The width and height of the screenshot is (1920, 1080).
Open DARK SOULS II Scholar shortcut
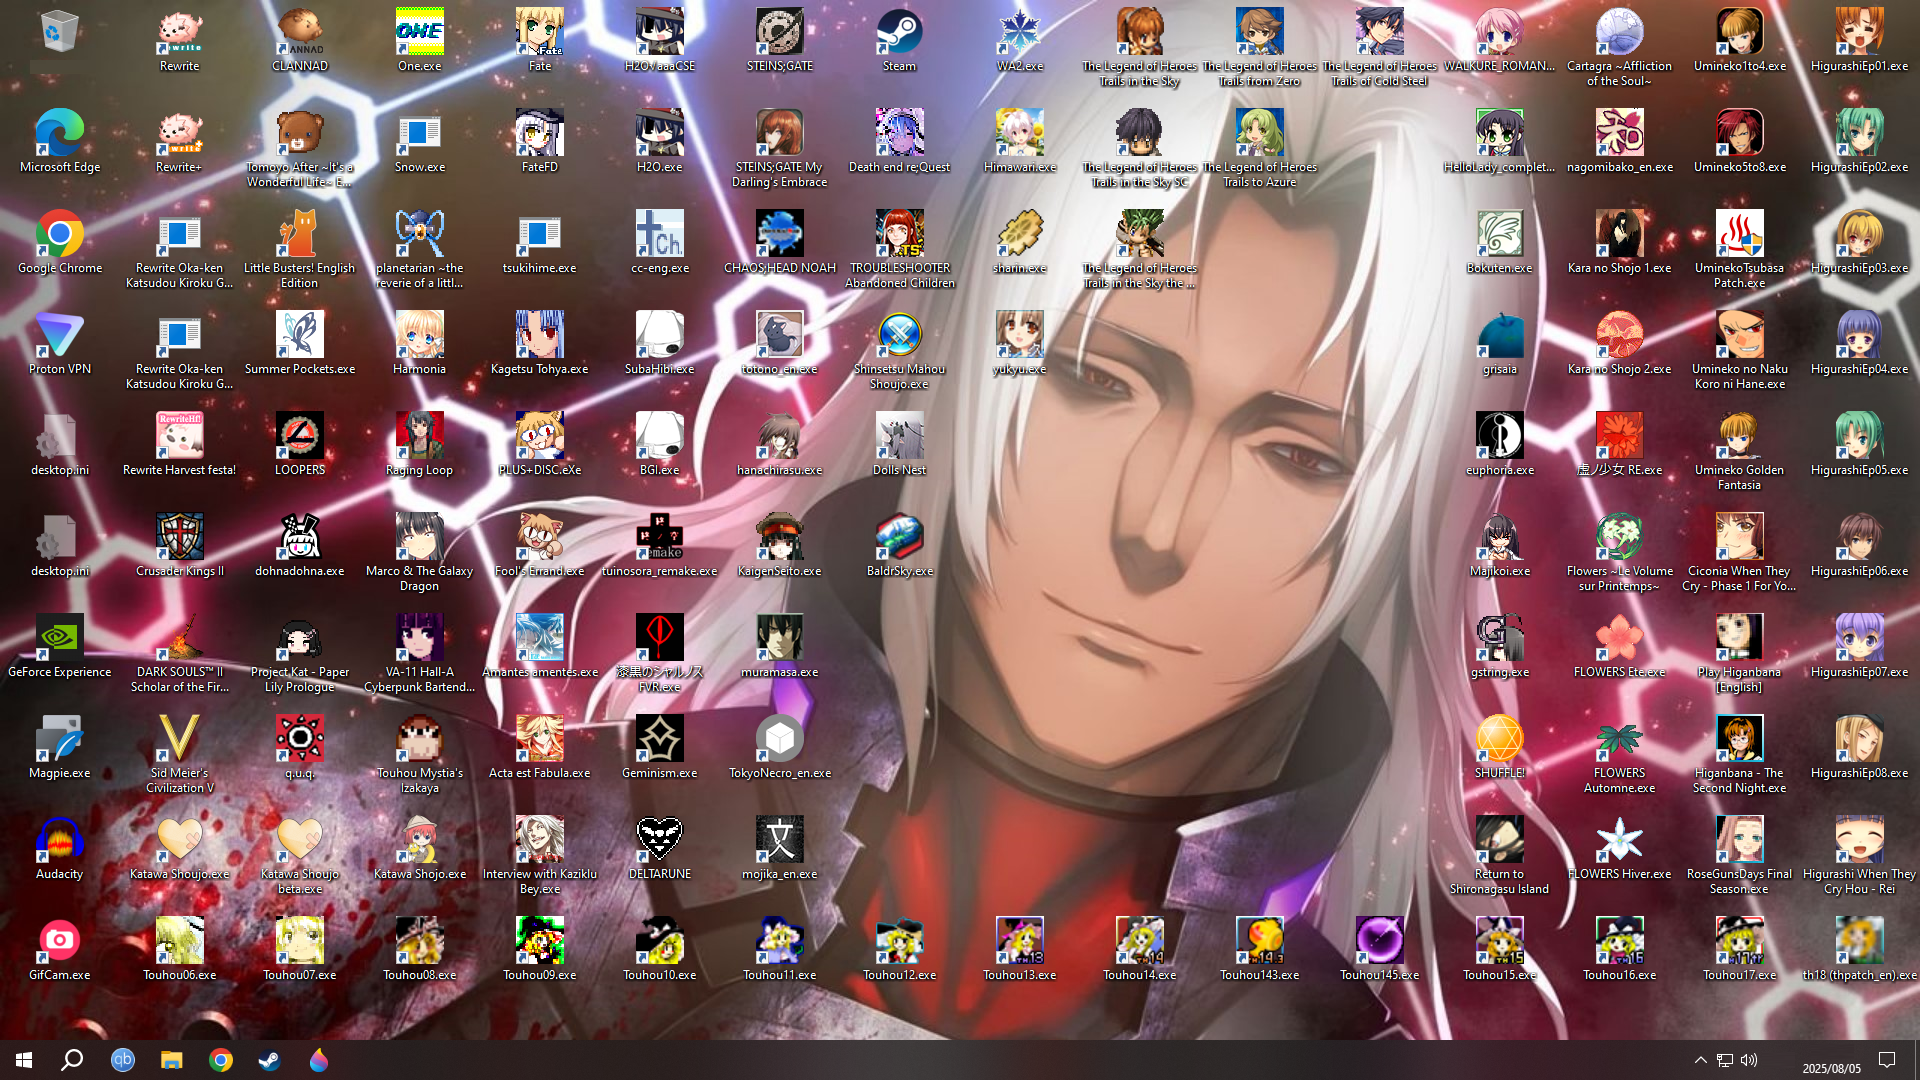coord(180,653)
